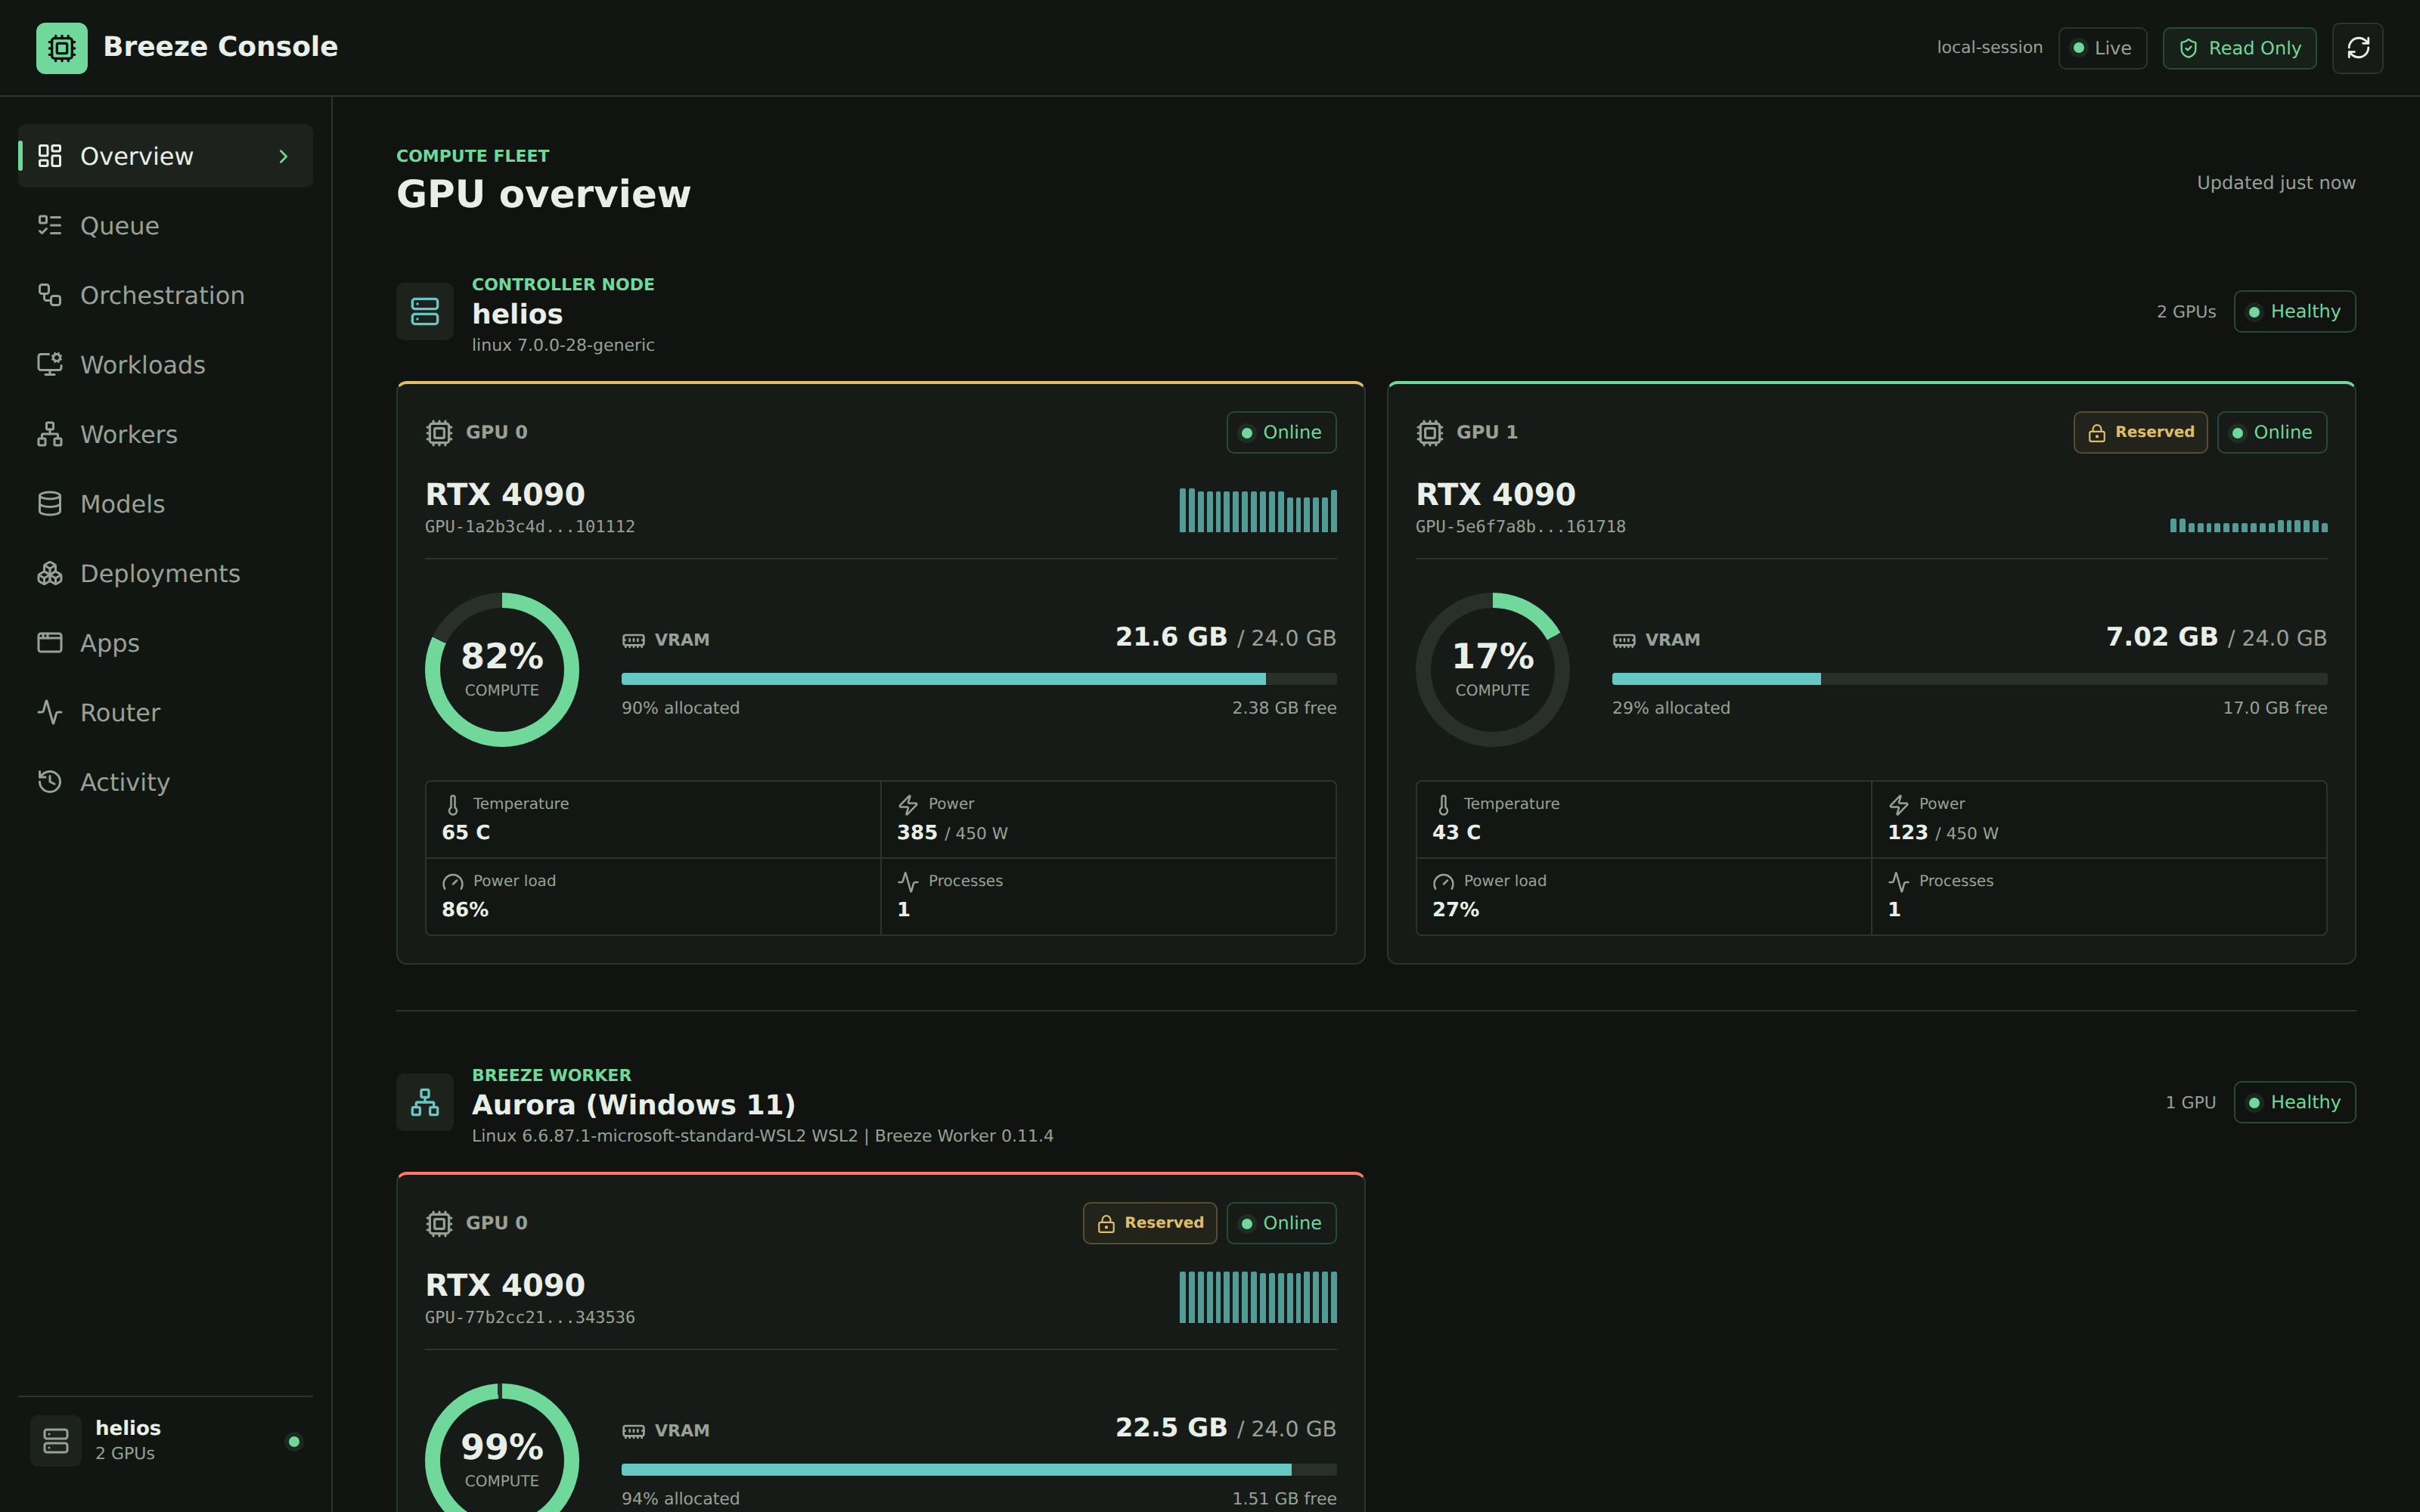2420x1512 pixels.
Task: Click the 385 / 450 W power value
Action: (952, 832)
